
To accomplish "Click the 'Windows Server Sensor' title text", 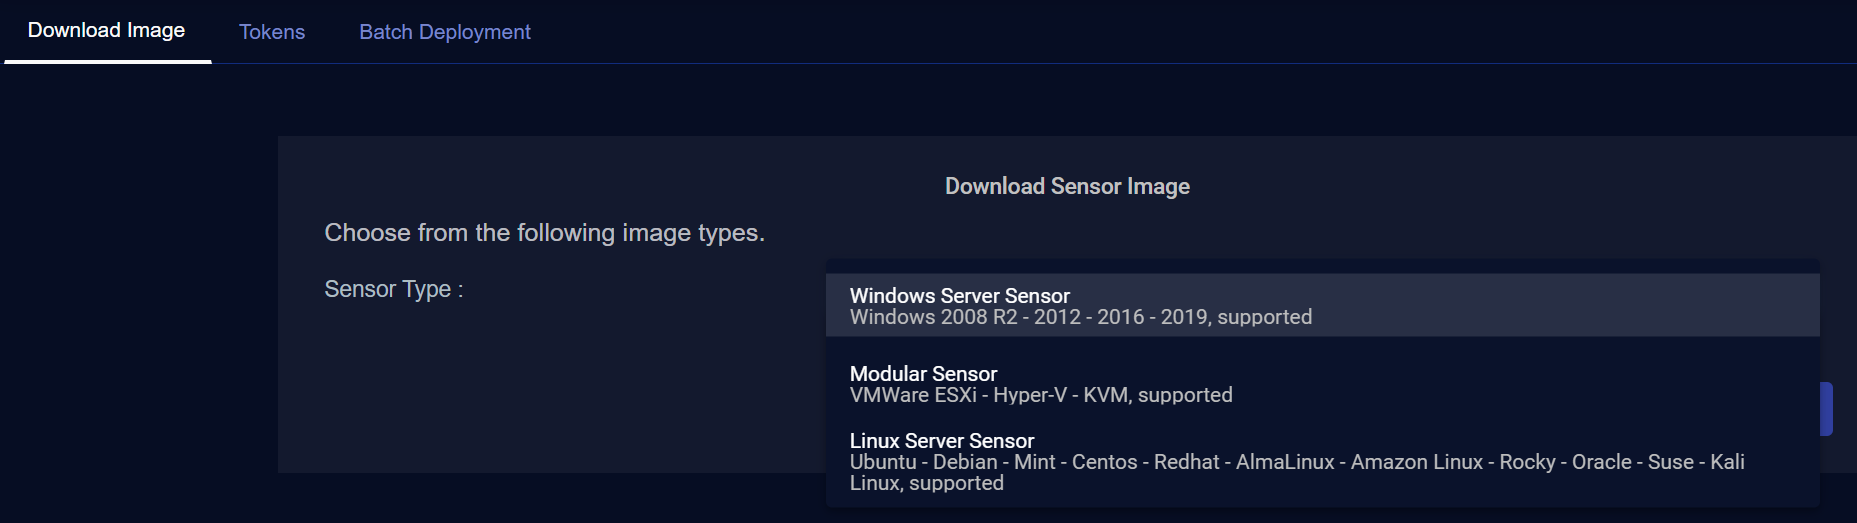I will click(959, 295).
